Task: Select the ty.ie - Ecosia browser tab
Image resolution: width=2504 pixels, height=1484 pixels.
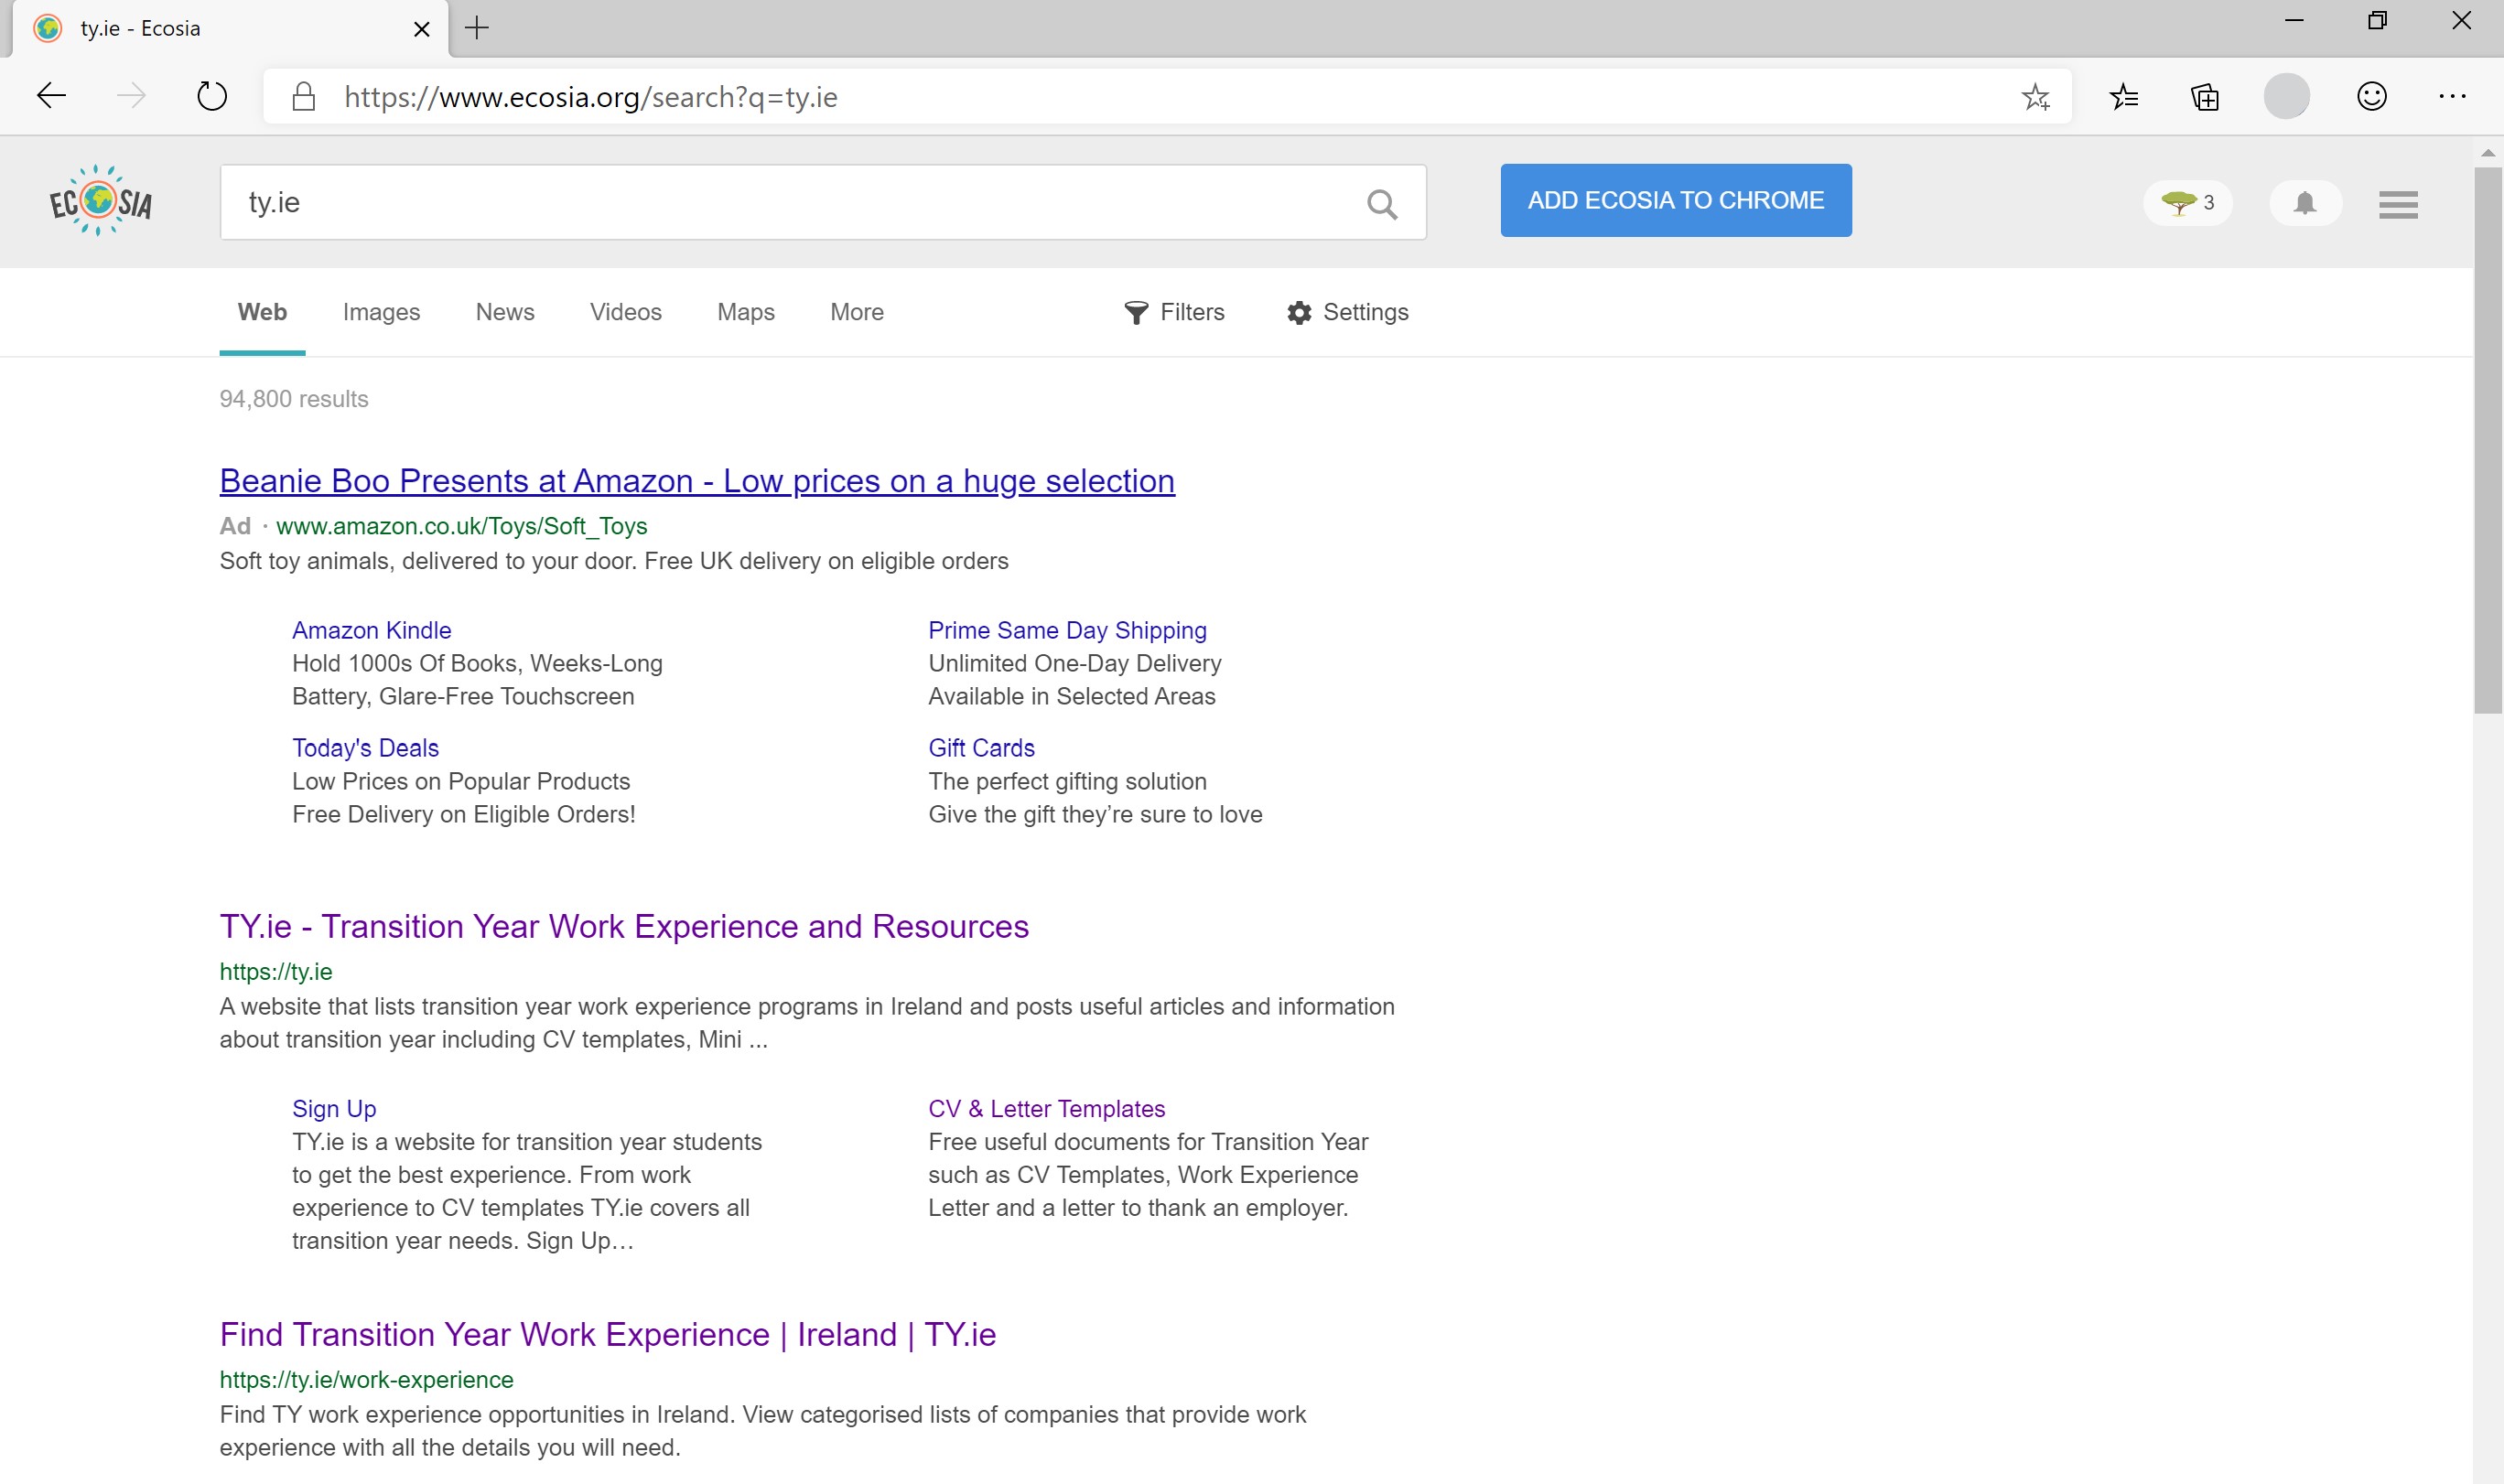Action: pyautogui.click(x=230, y=29)
